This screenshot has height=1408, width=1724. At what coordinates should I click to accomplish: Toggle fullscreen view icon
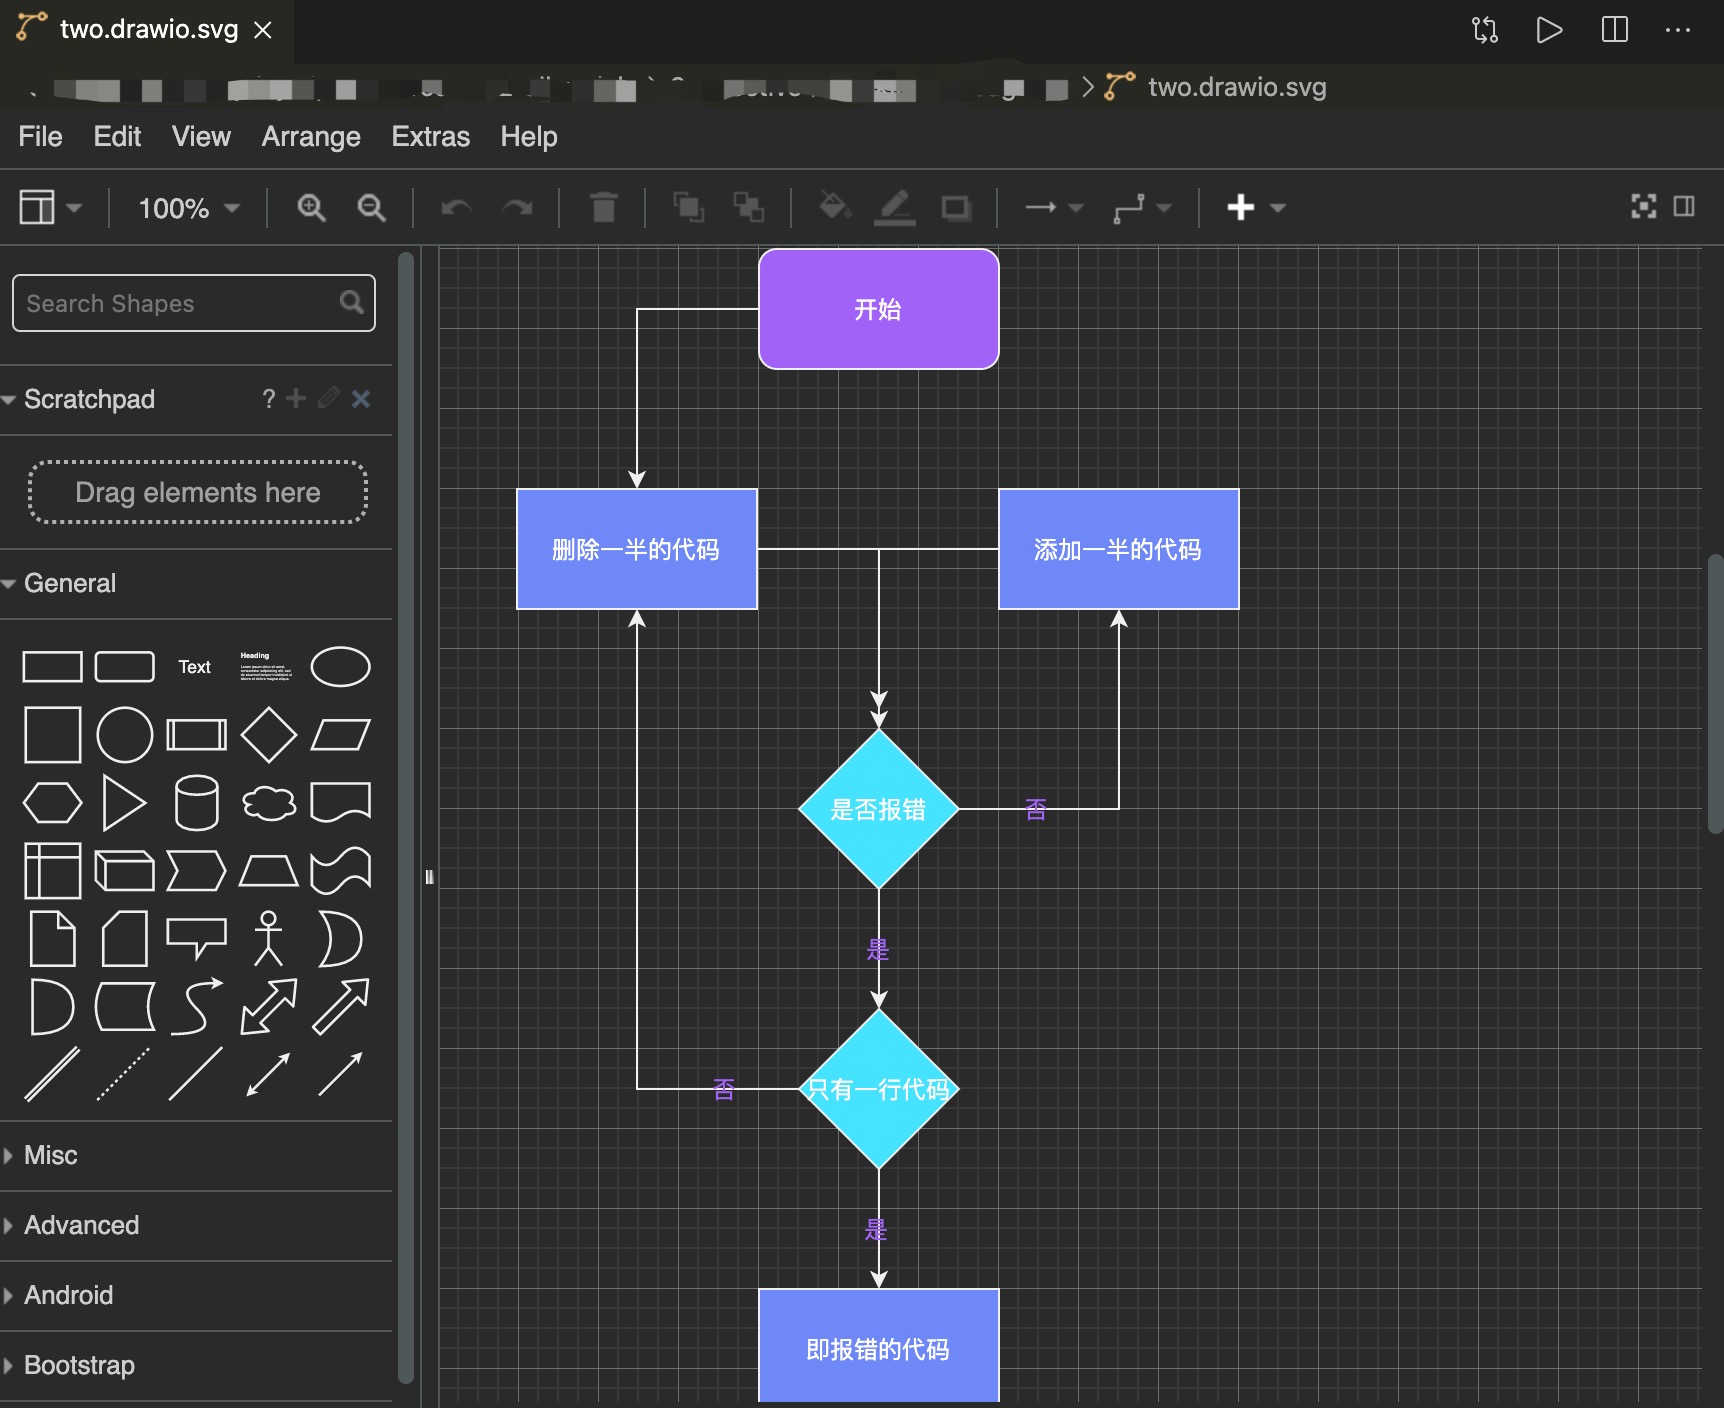[1643, 206]
